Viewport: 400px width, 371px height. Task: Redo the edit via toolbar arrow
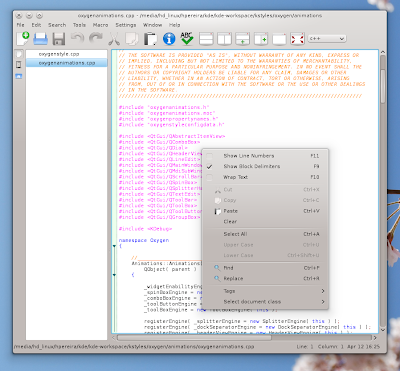96,38
